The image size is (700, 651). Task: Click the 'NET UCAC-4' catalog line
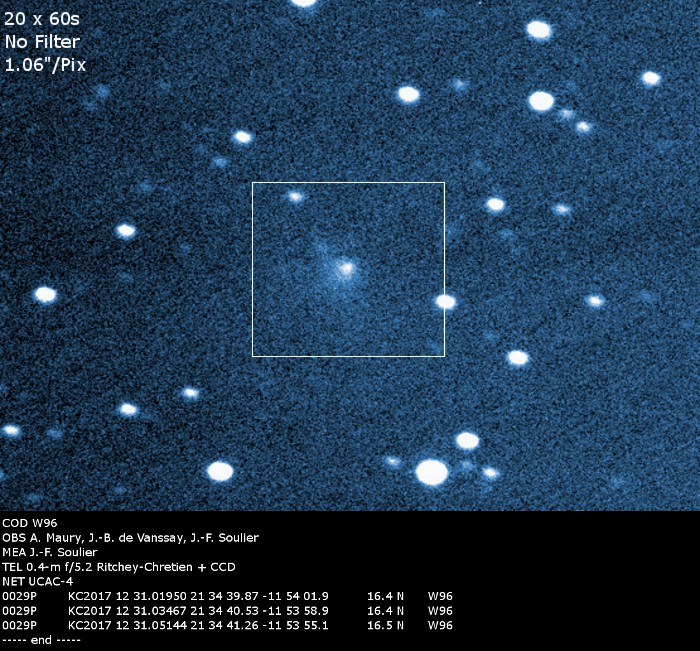(x=38, y=581)
